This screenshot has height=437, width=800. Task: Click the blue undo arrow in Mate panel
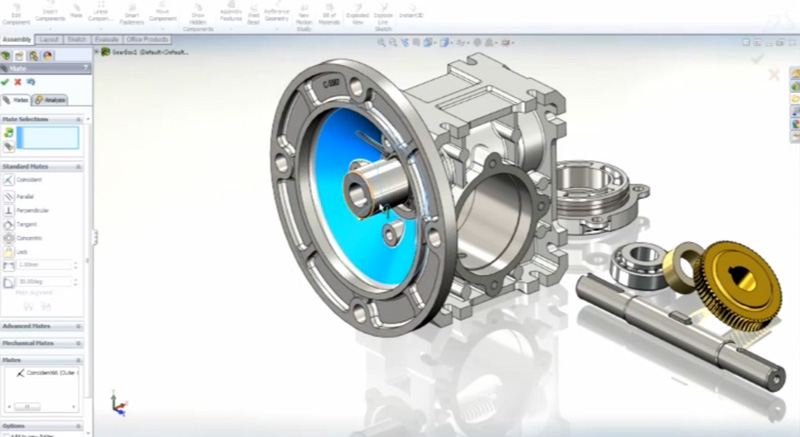coord(31,82)
